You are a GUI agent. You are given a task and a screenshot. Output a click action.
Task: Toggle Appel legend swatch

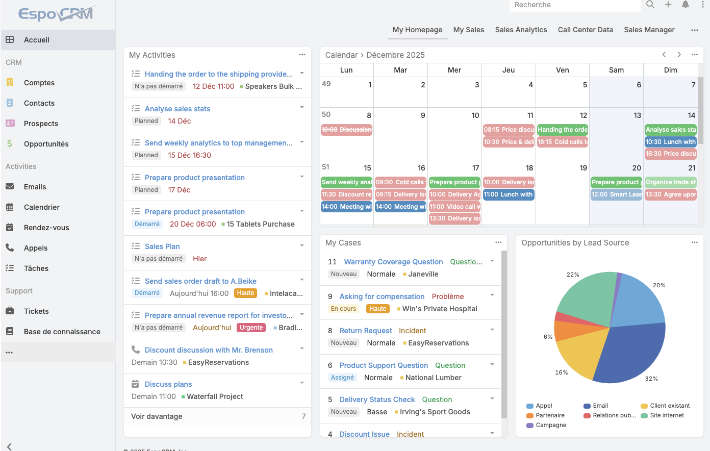tap(529, 406)
